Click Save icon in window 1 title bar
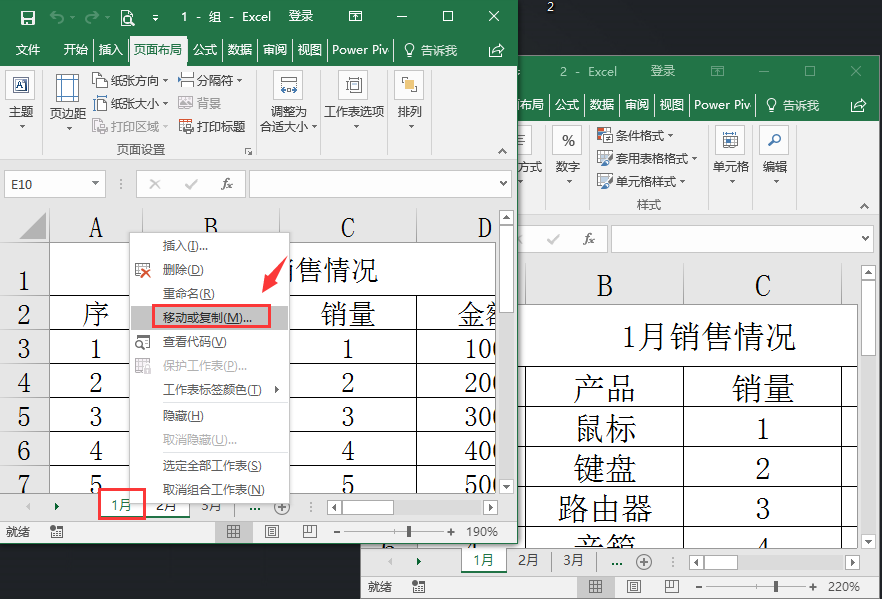The width and height of the screenshot is (882, 599). click(x=28, y=17)
